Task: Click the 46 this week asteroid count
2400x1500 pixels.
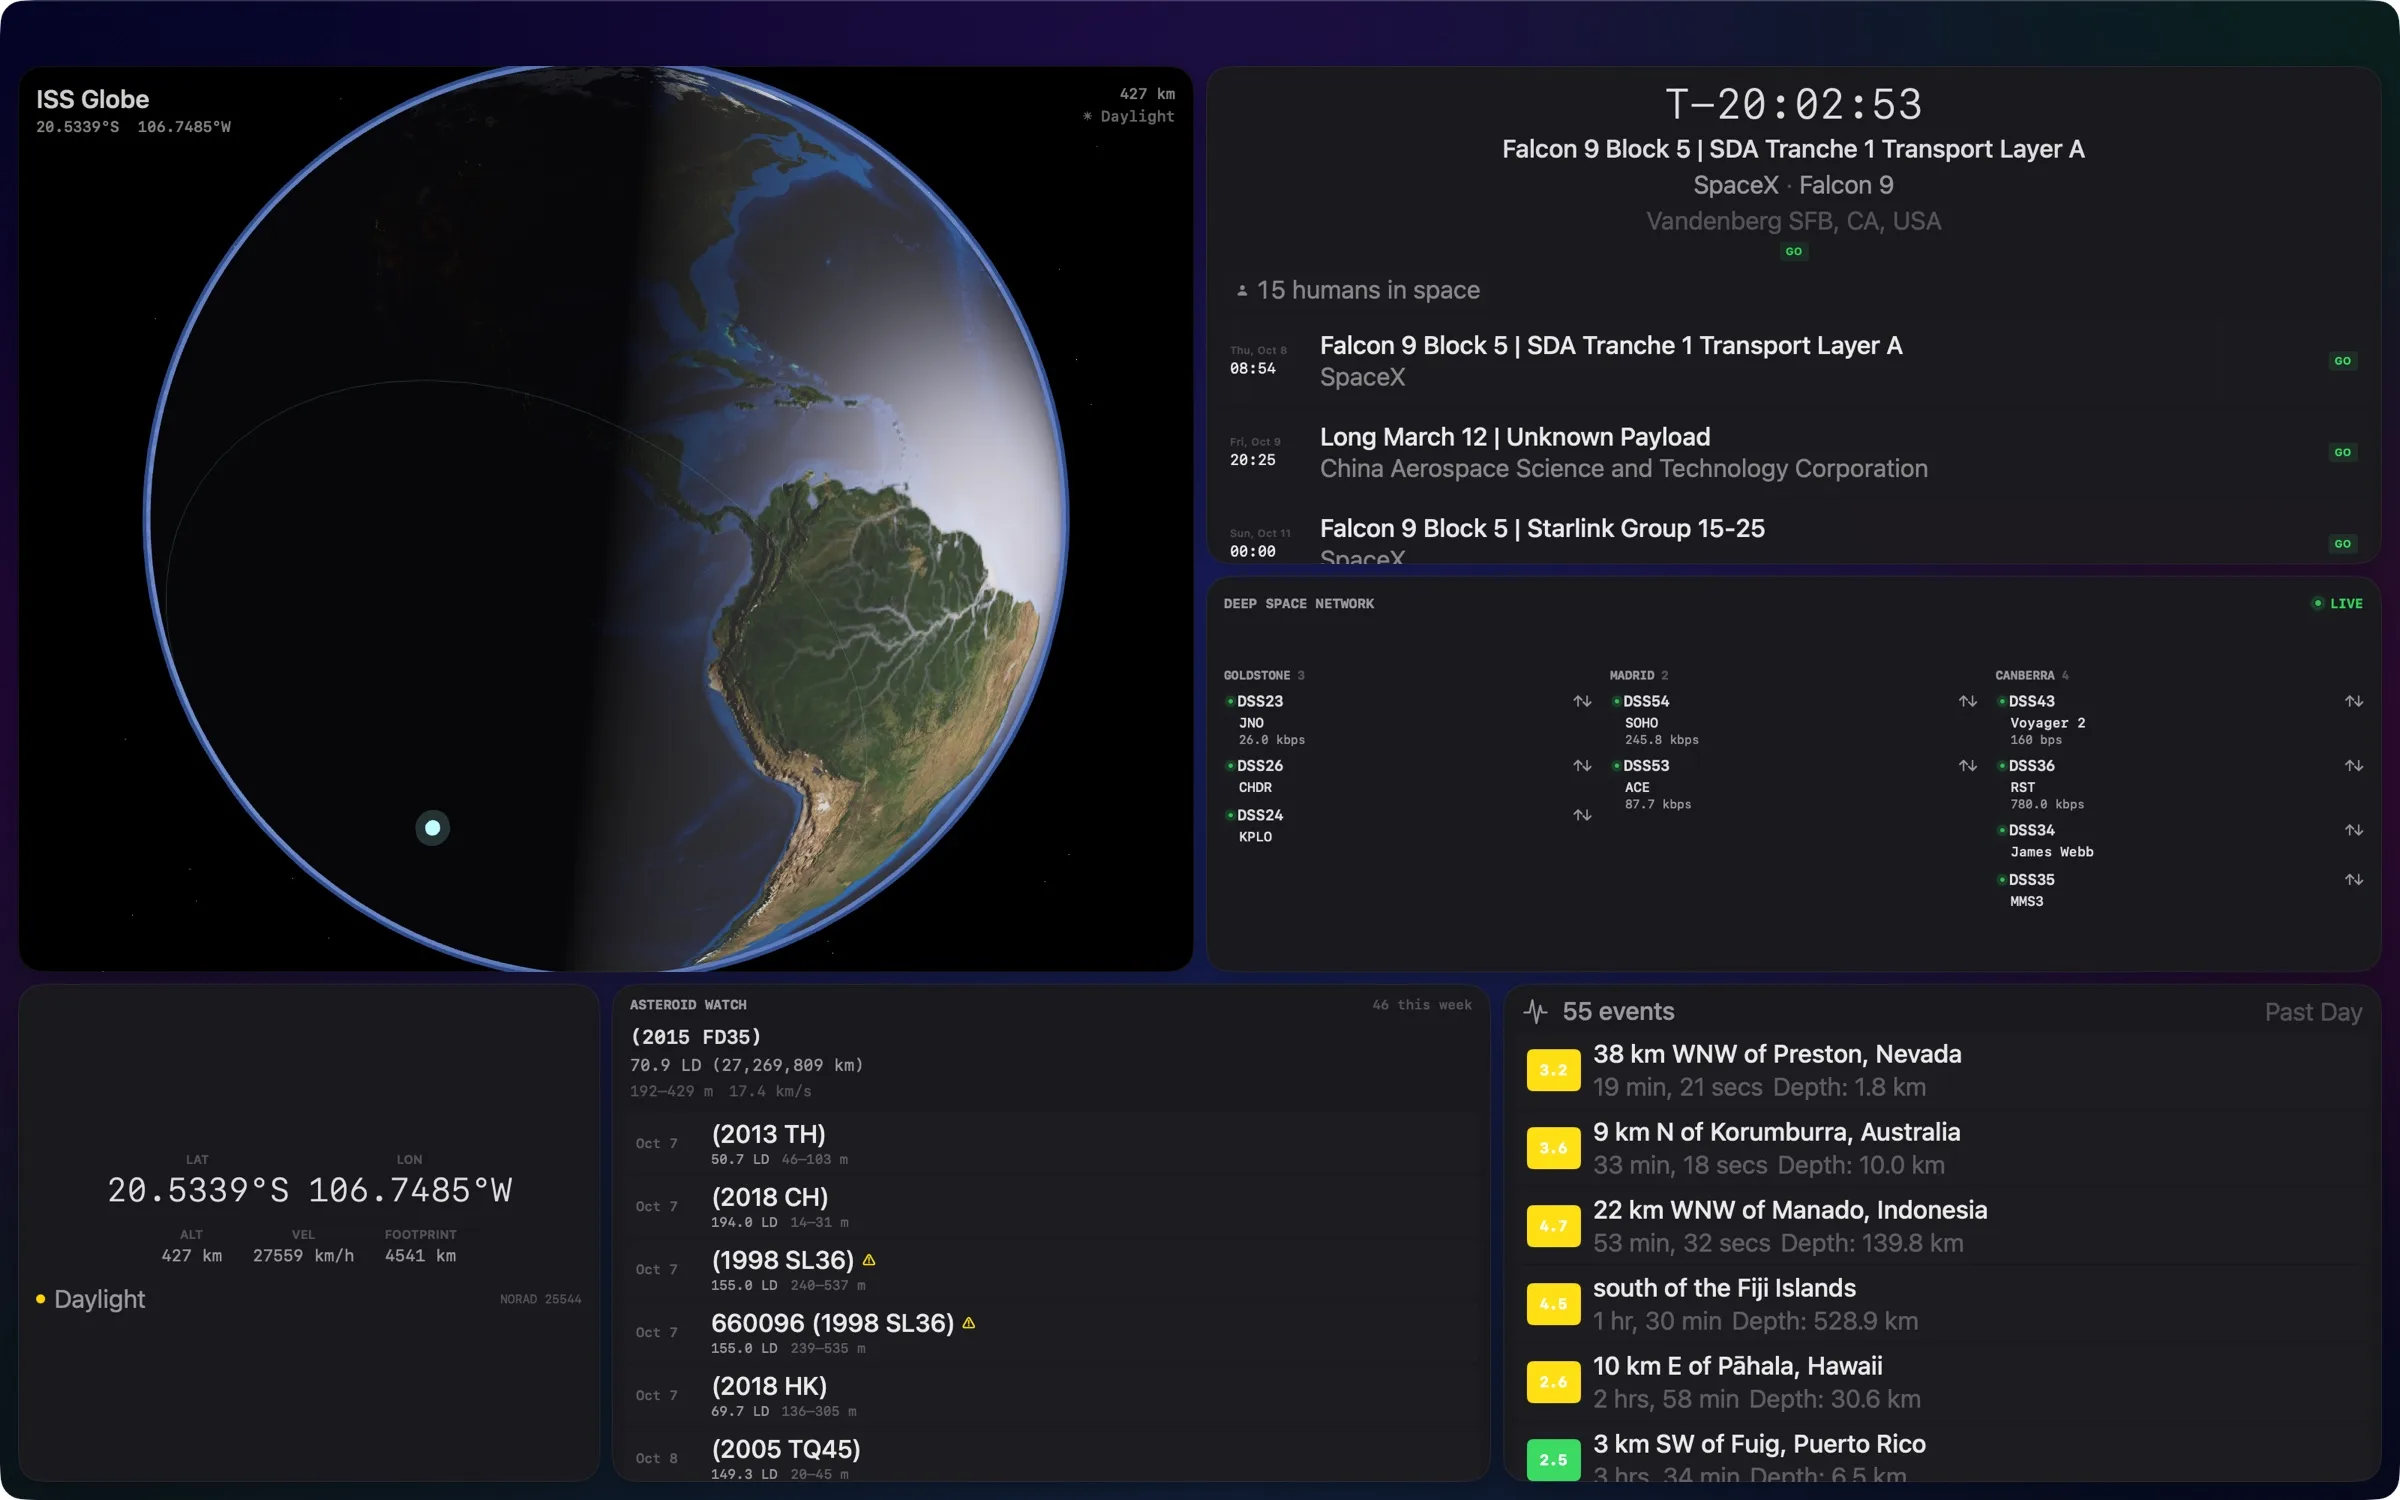Action: [x=1422, y=1004]
